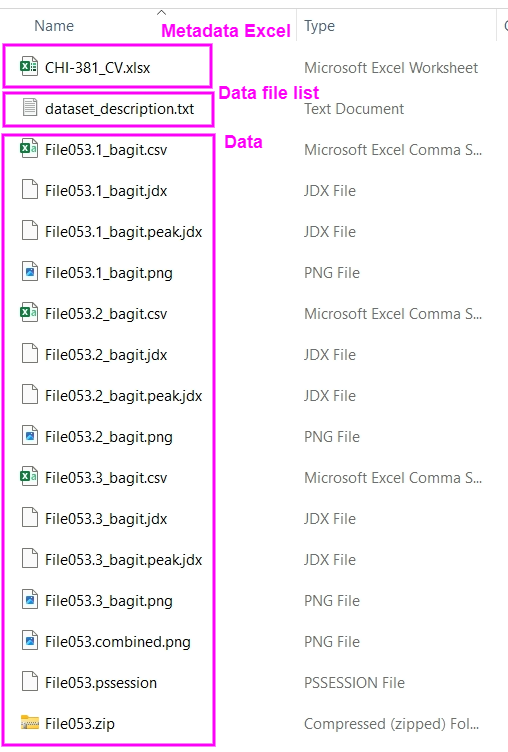Select file name File053.3_bagit.jdx
Image resolution: width=508 pixels, height=752 pixels.
click(x=106, y=519)
